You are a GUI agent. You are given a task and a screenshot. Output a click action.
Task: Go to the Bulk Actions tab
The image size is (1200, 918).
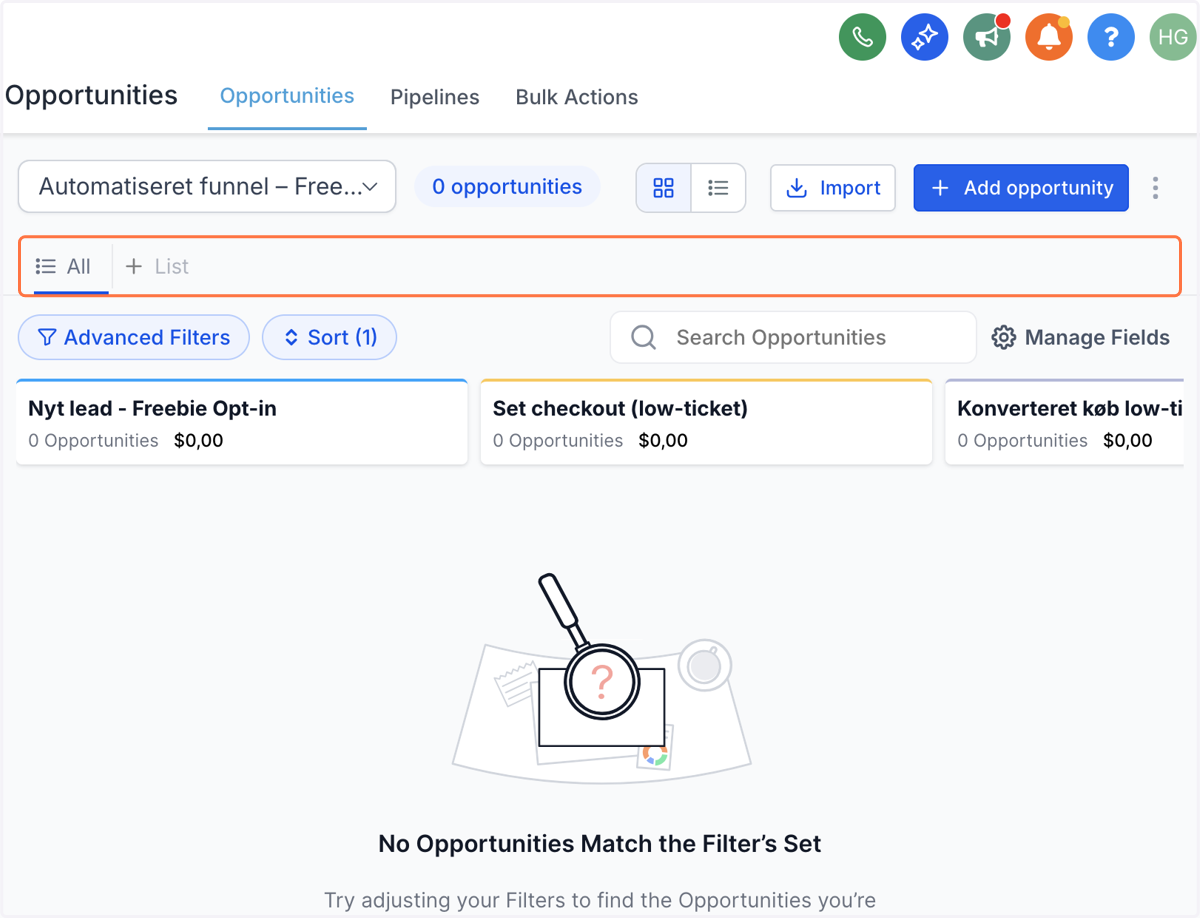(577, 97)
